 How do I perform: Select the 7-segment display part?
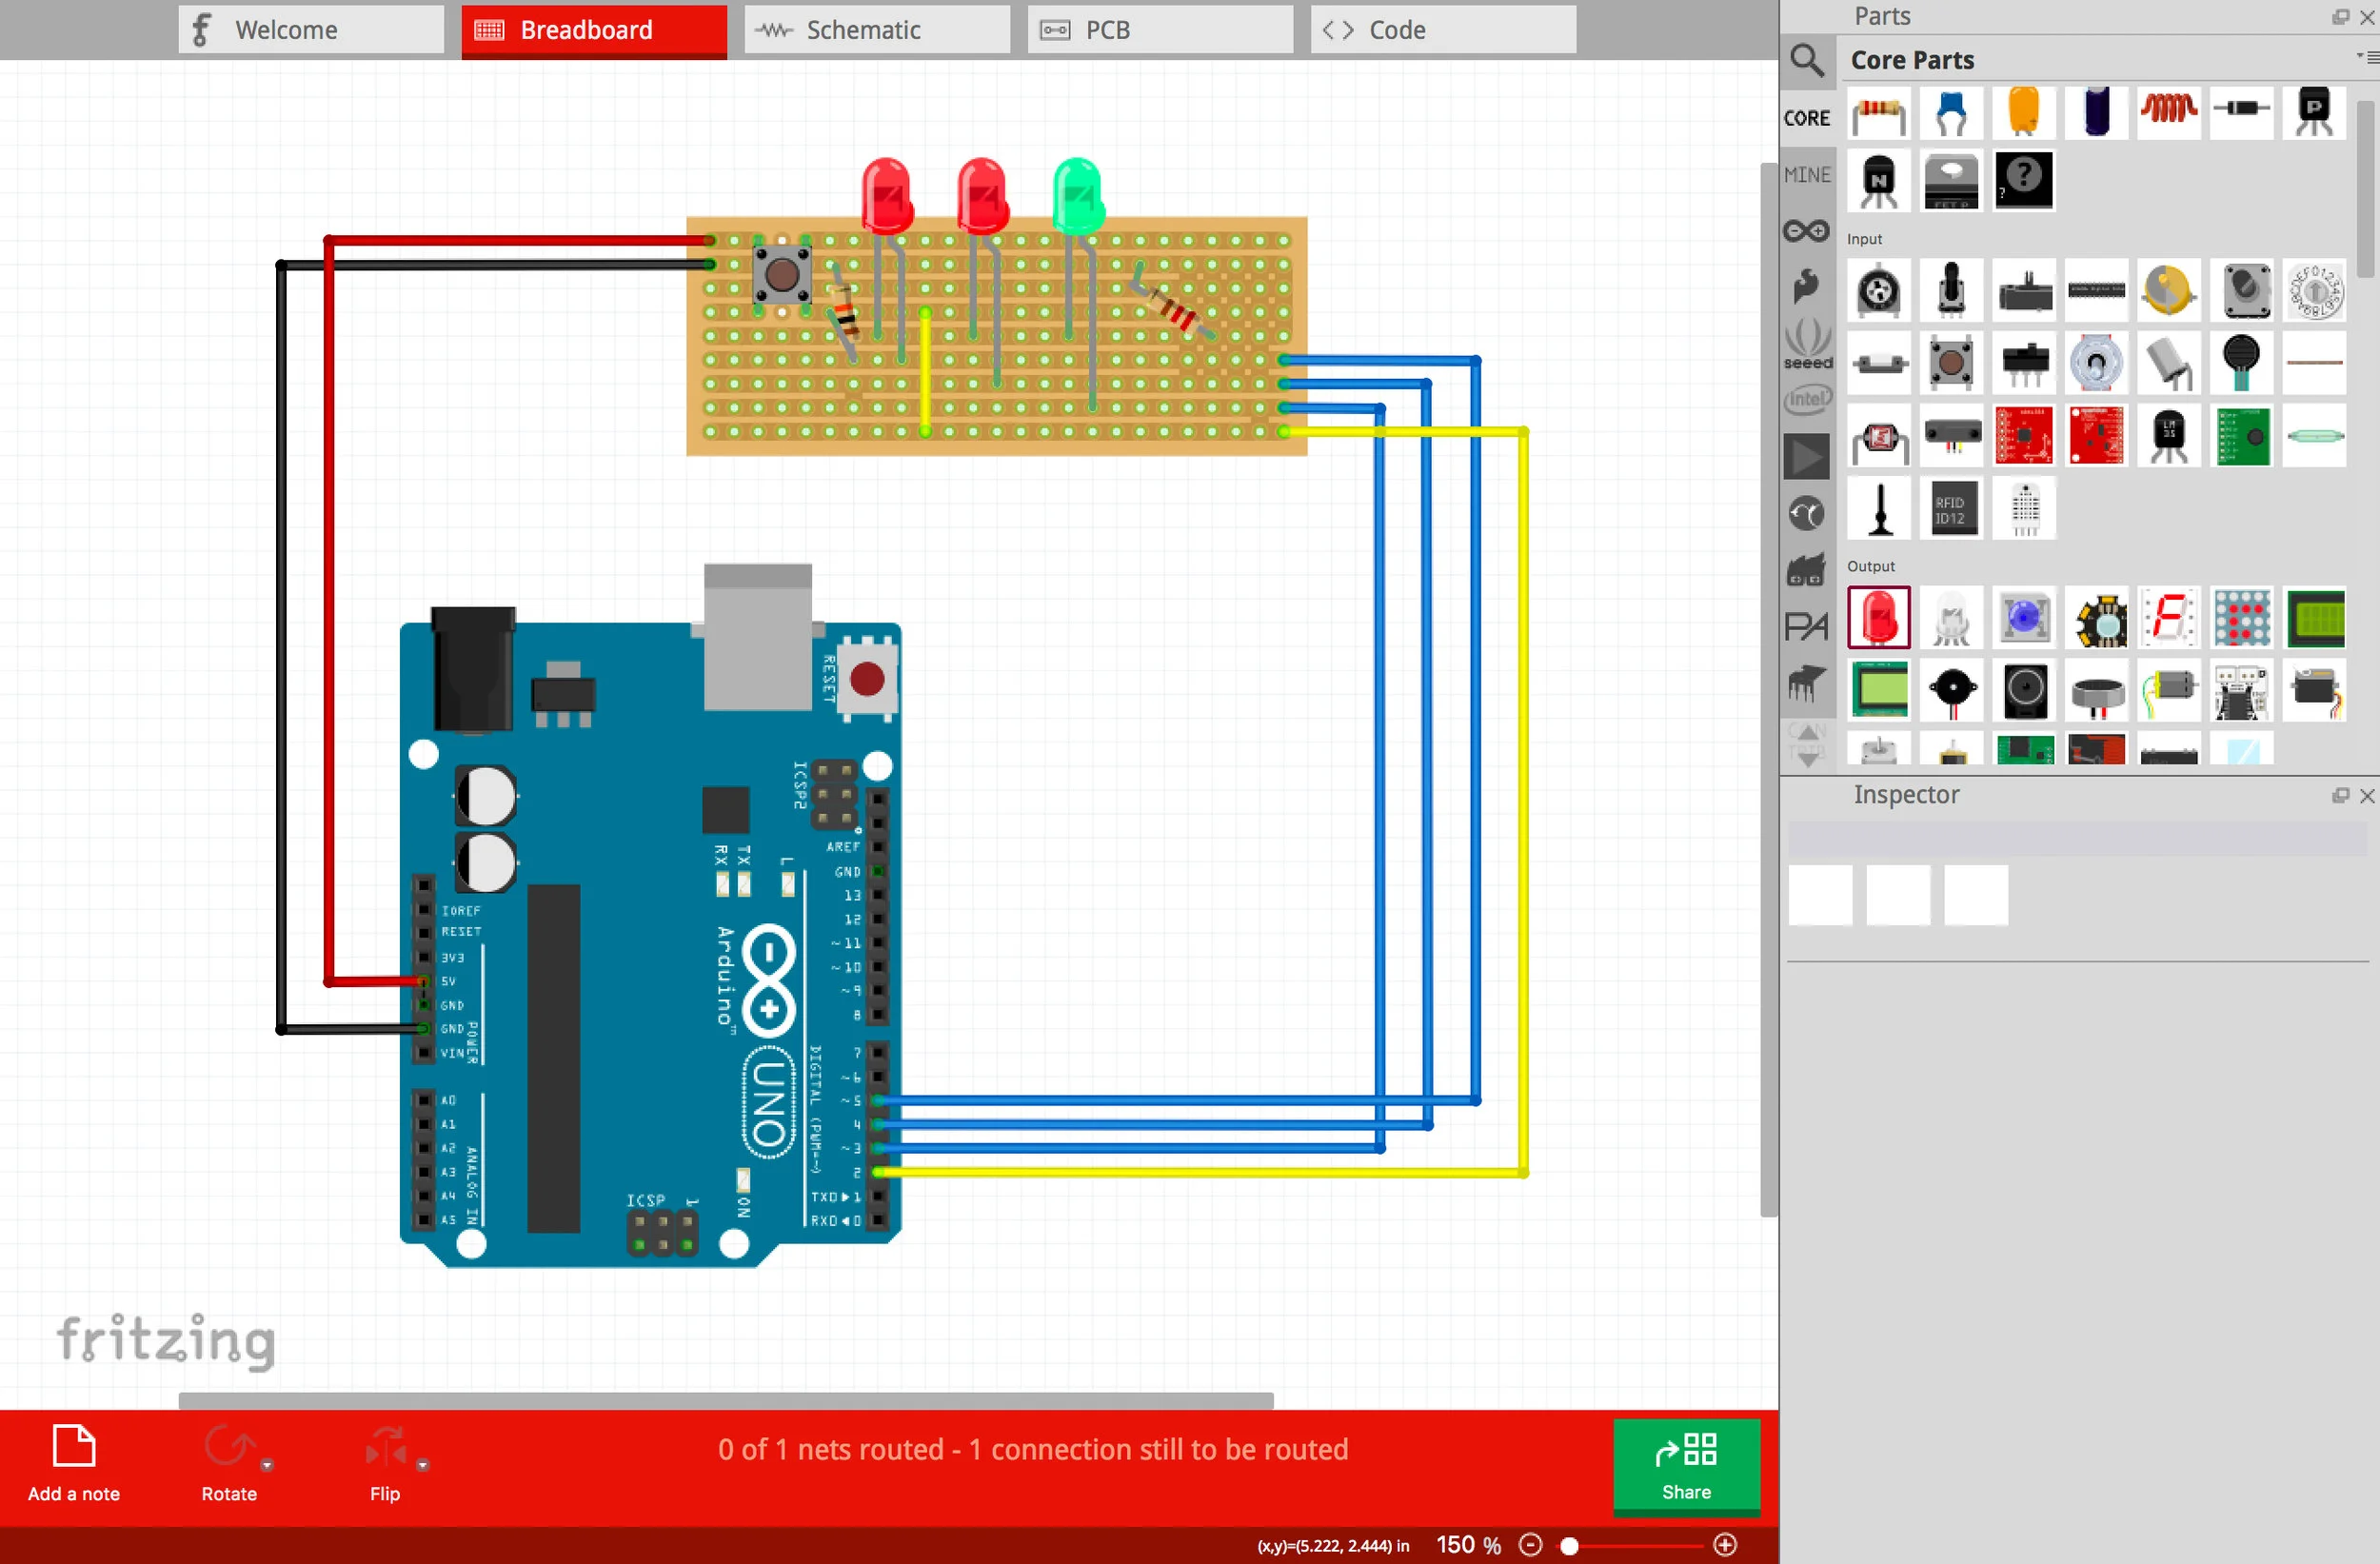pyautogui.click(x=2169, y=618)
